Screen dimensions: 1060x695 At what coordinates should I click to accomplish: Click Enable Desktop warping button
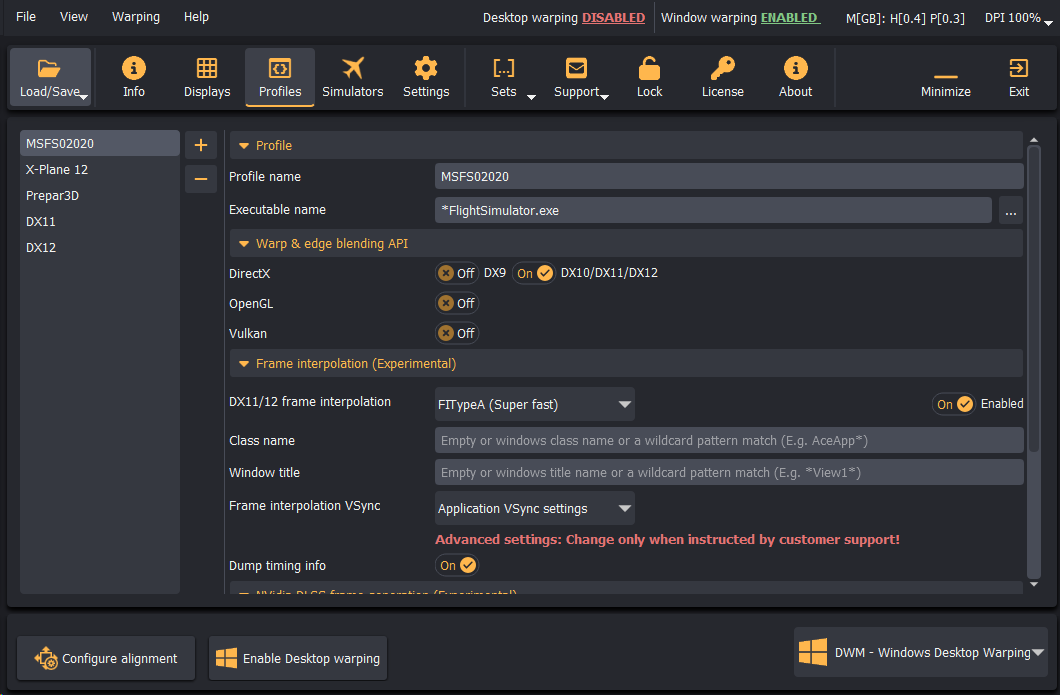click(x=298, y=658)
